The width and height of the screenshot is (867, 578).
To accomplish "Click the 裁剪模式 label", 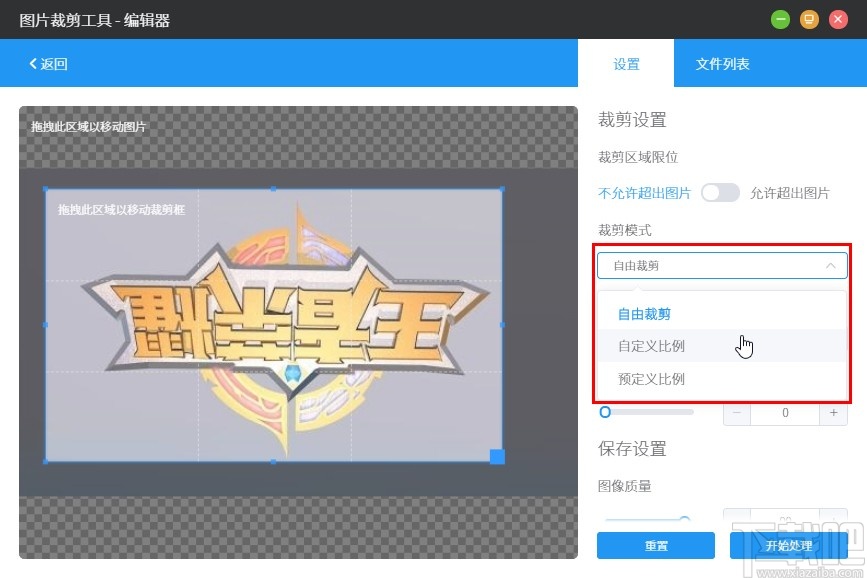I will click(625, 230).
